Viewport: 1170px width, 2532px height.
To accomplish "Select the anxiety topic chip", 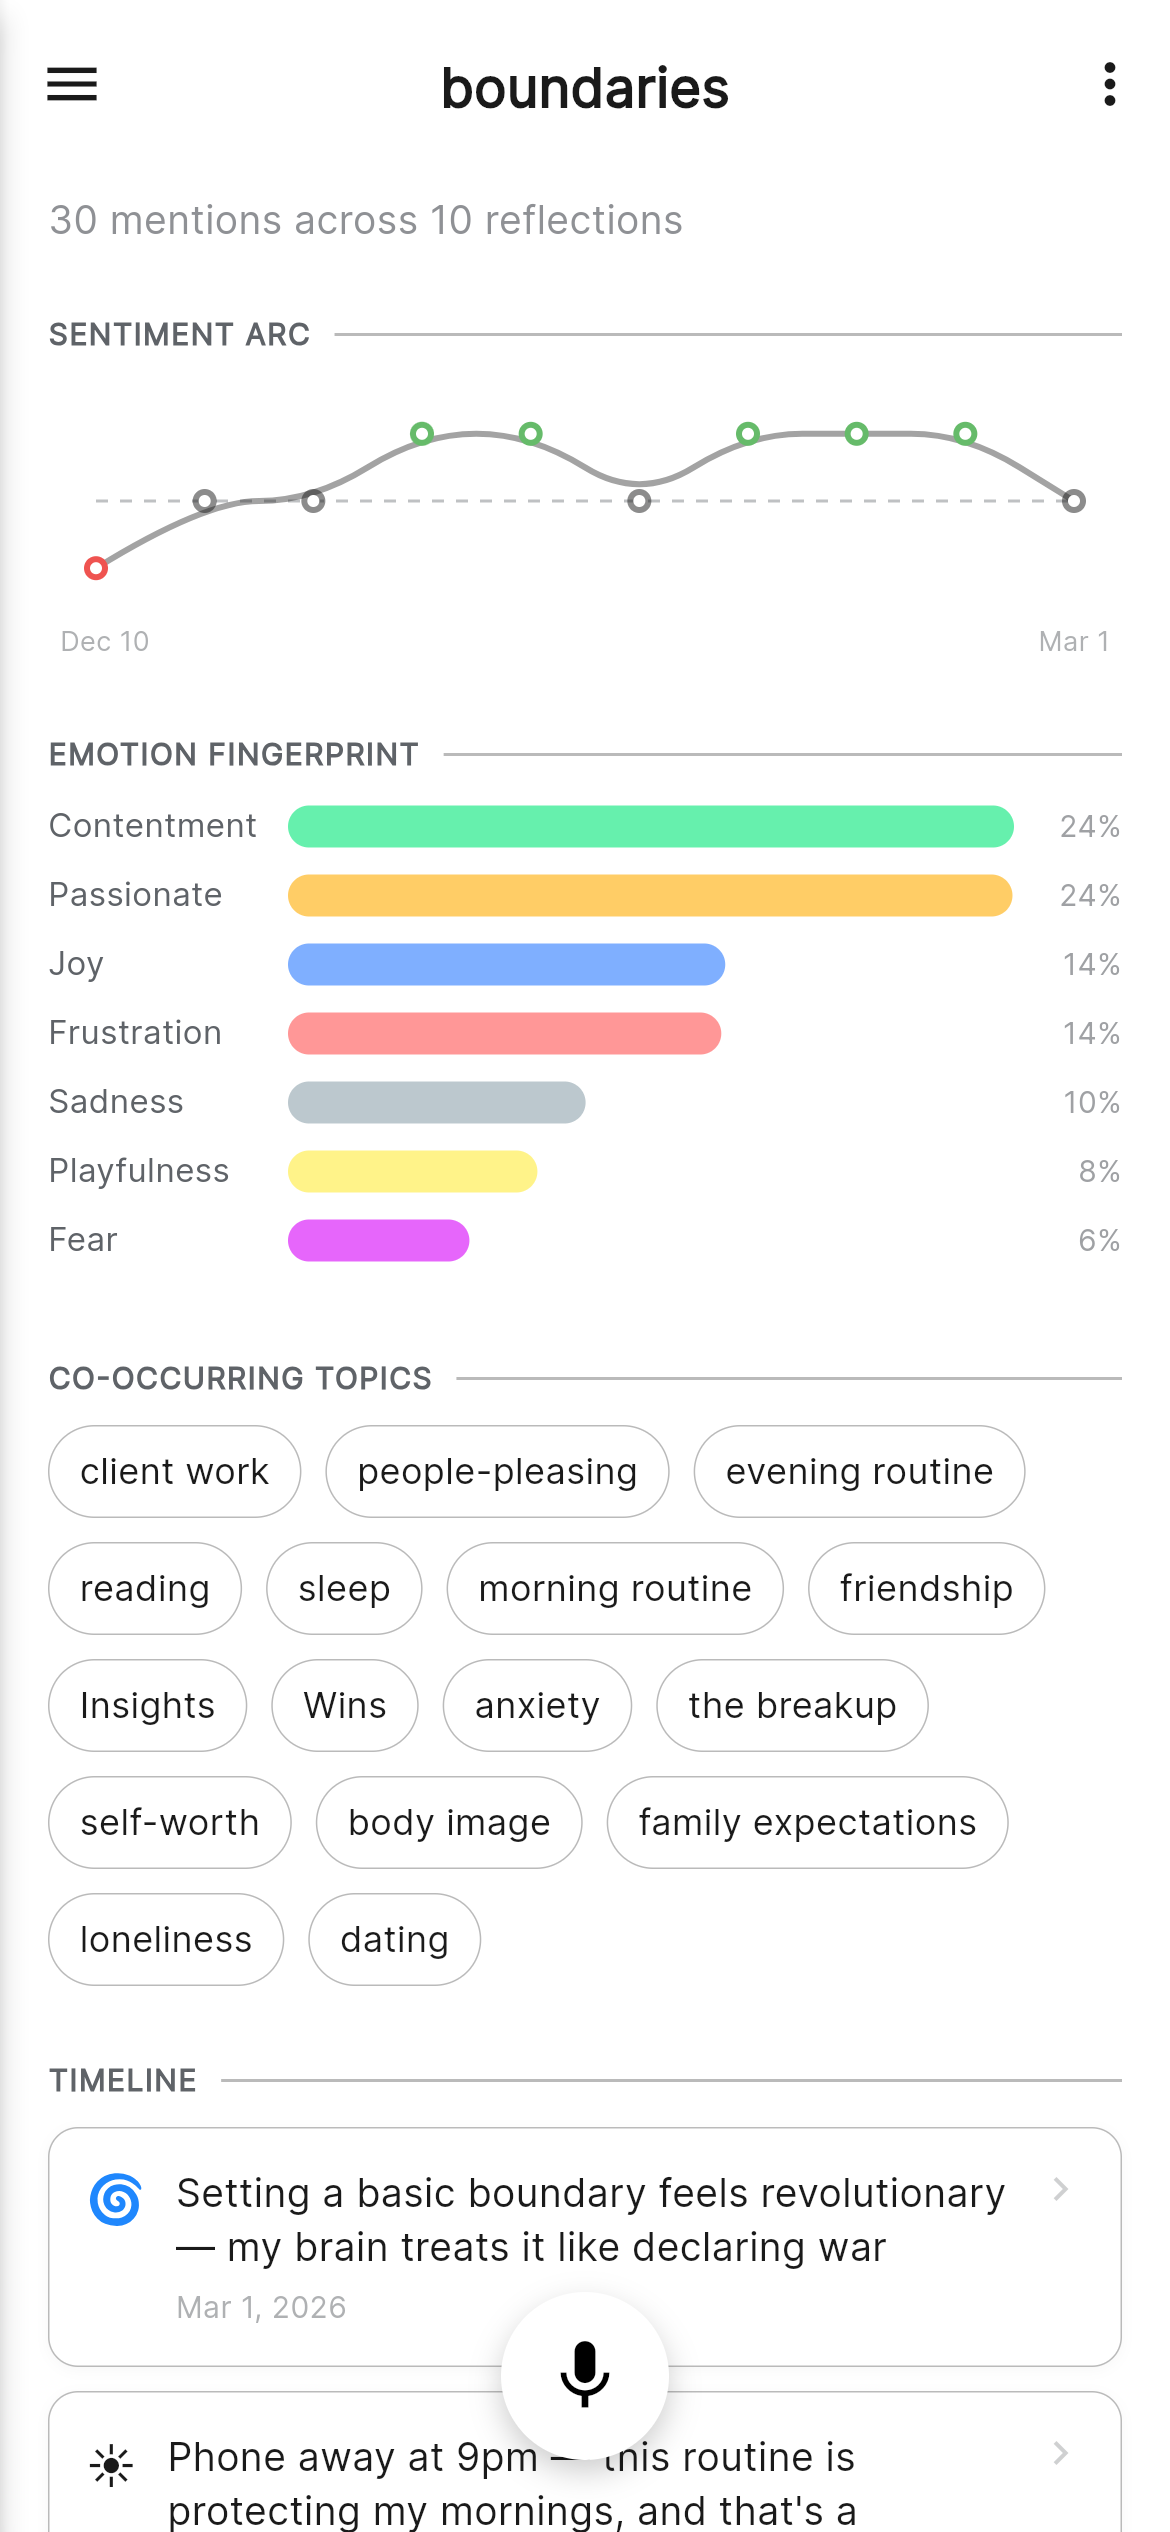I will point(537,1705).
